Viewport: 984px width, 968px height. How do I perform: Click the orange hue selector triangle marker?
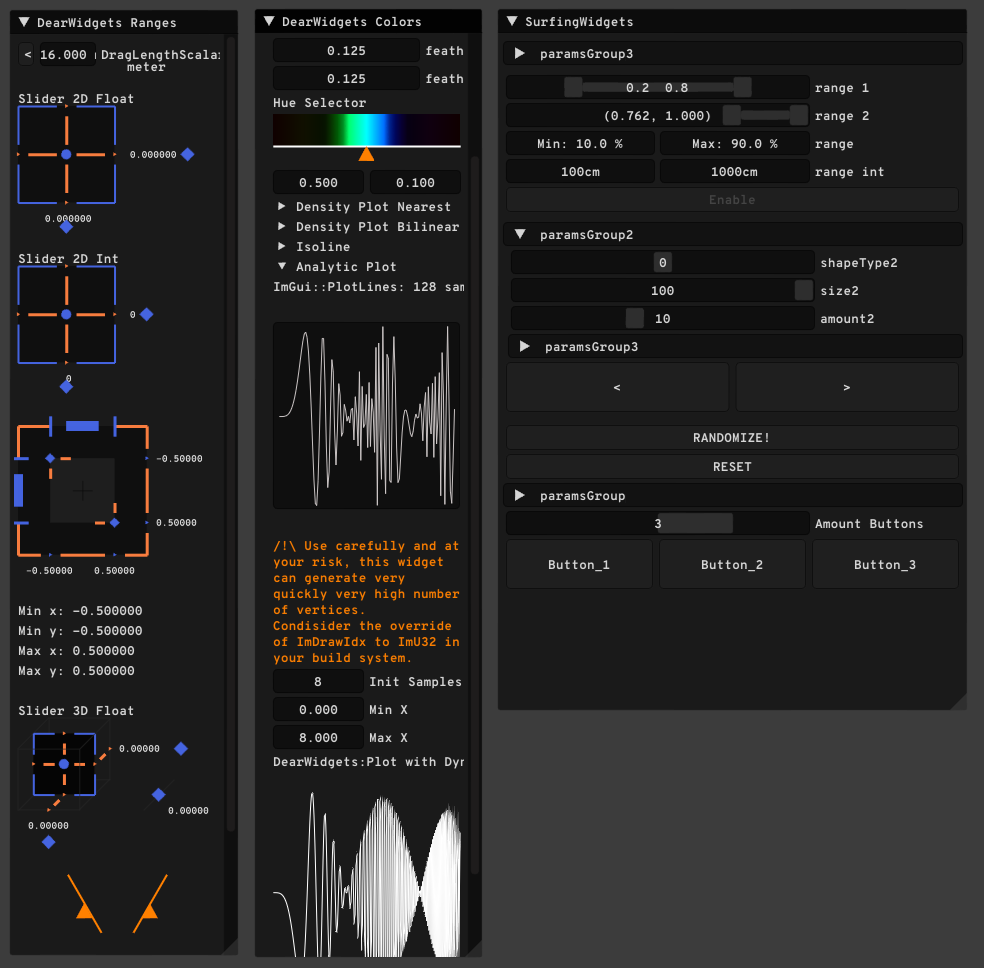click(x=366, y=154)
